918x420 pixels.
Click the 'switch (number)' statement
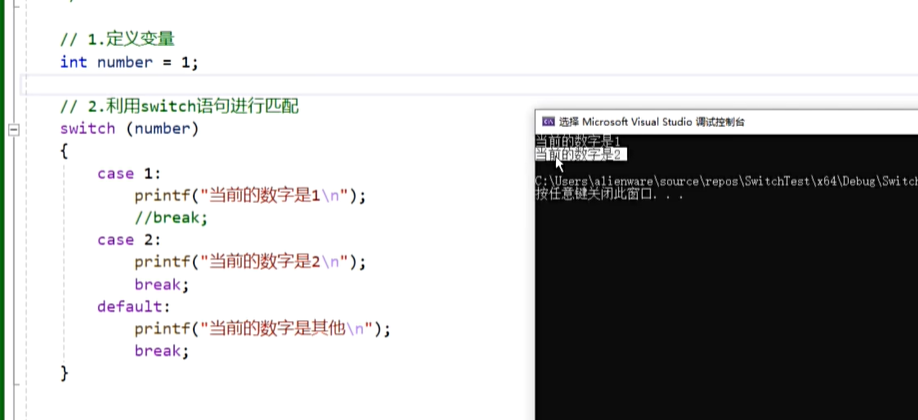coord(129,128)
